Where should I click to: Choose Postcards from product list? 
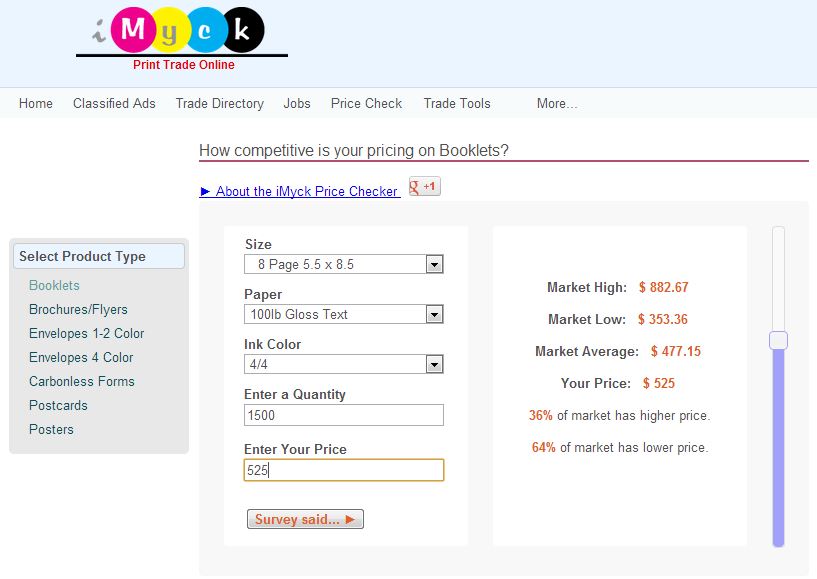(58, 405)
